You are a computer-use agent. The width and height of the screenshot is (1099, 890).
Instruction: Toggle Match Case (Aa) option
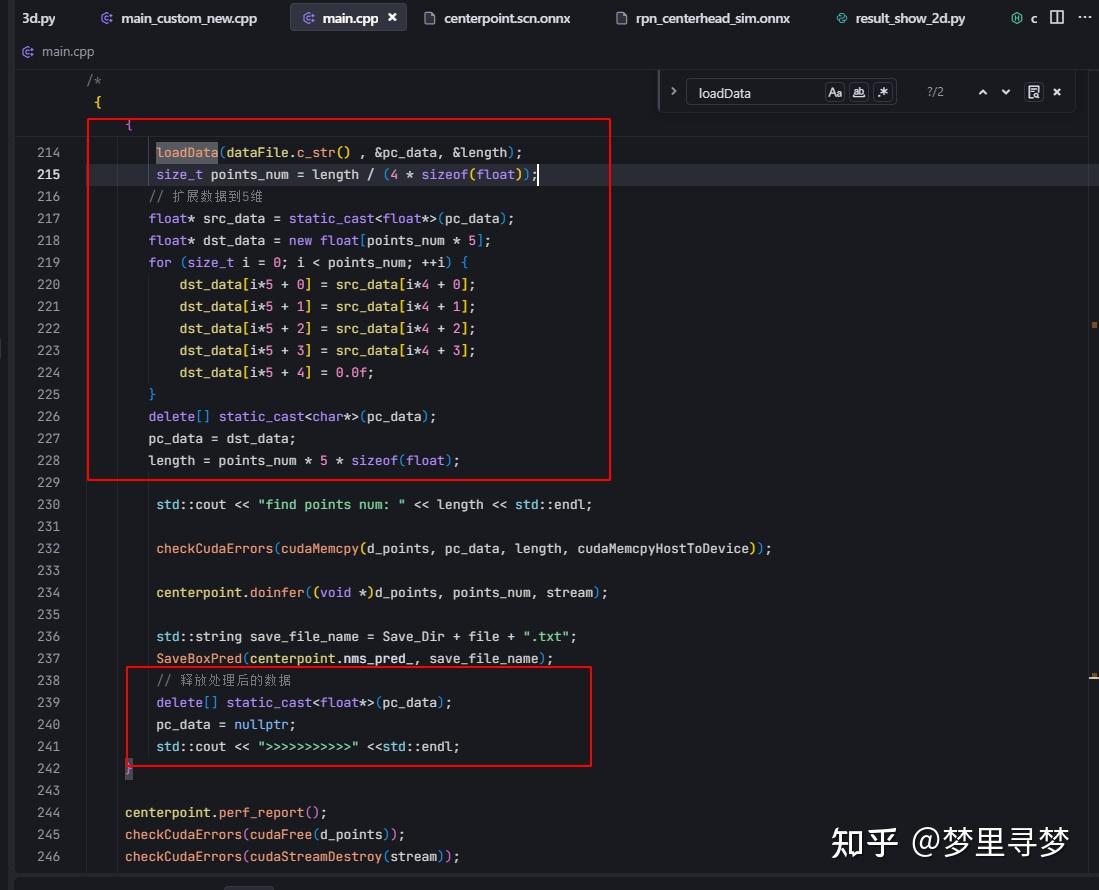(835, 93)
